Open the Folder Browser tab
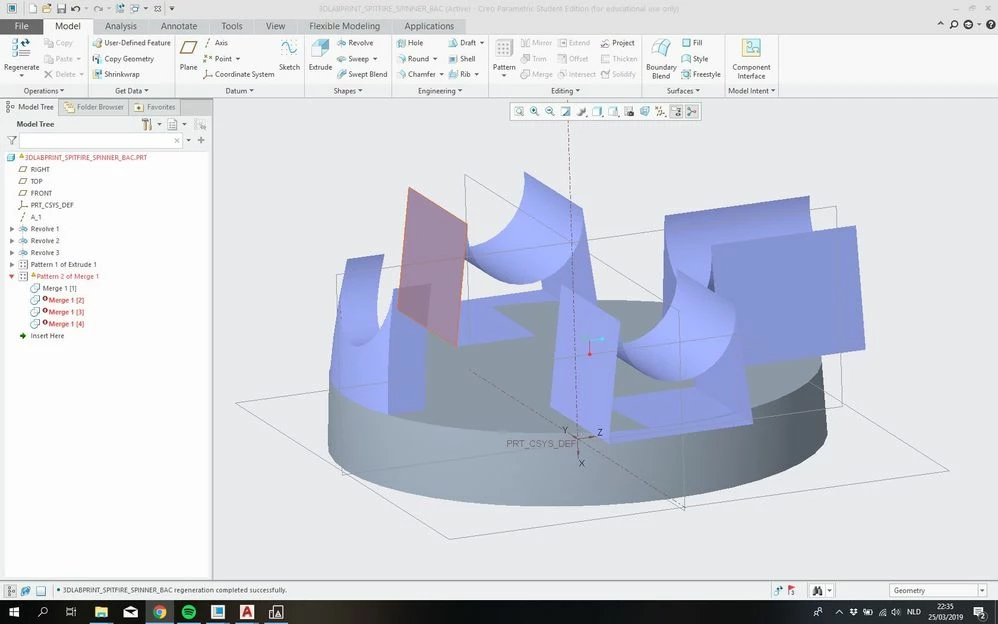This screenshot has height=624, width=998. (94, 107)
